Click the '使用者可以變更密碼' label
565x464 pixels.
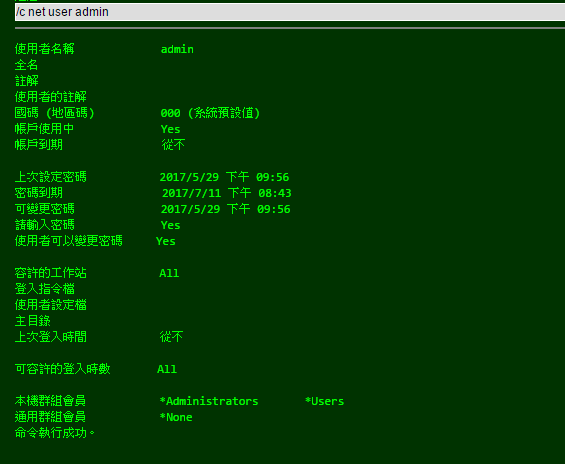pos(68,241)
